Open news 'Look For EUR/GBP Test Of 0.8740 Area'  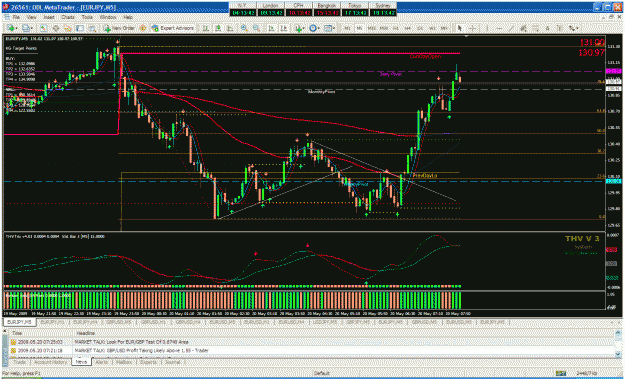132,342
